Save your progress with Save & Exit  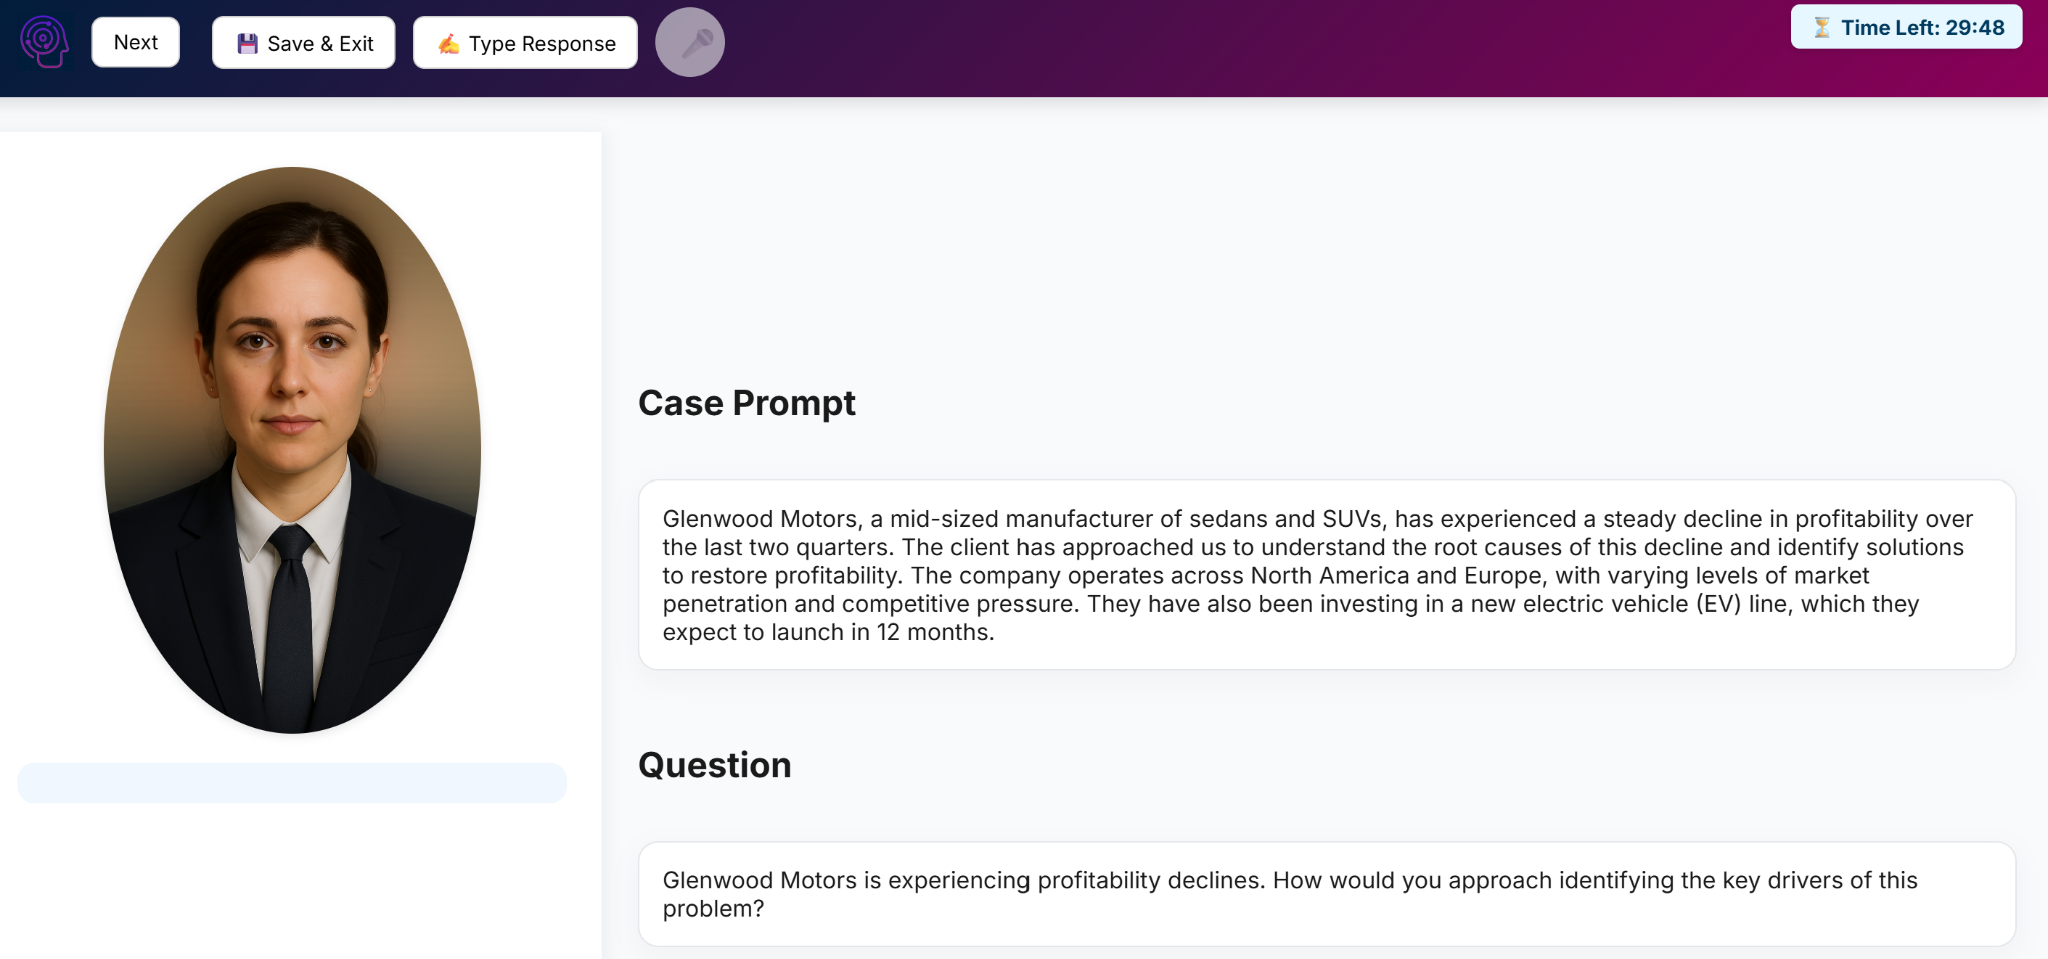pos(302,41)
